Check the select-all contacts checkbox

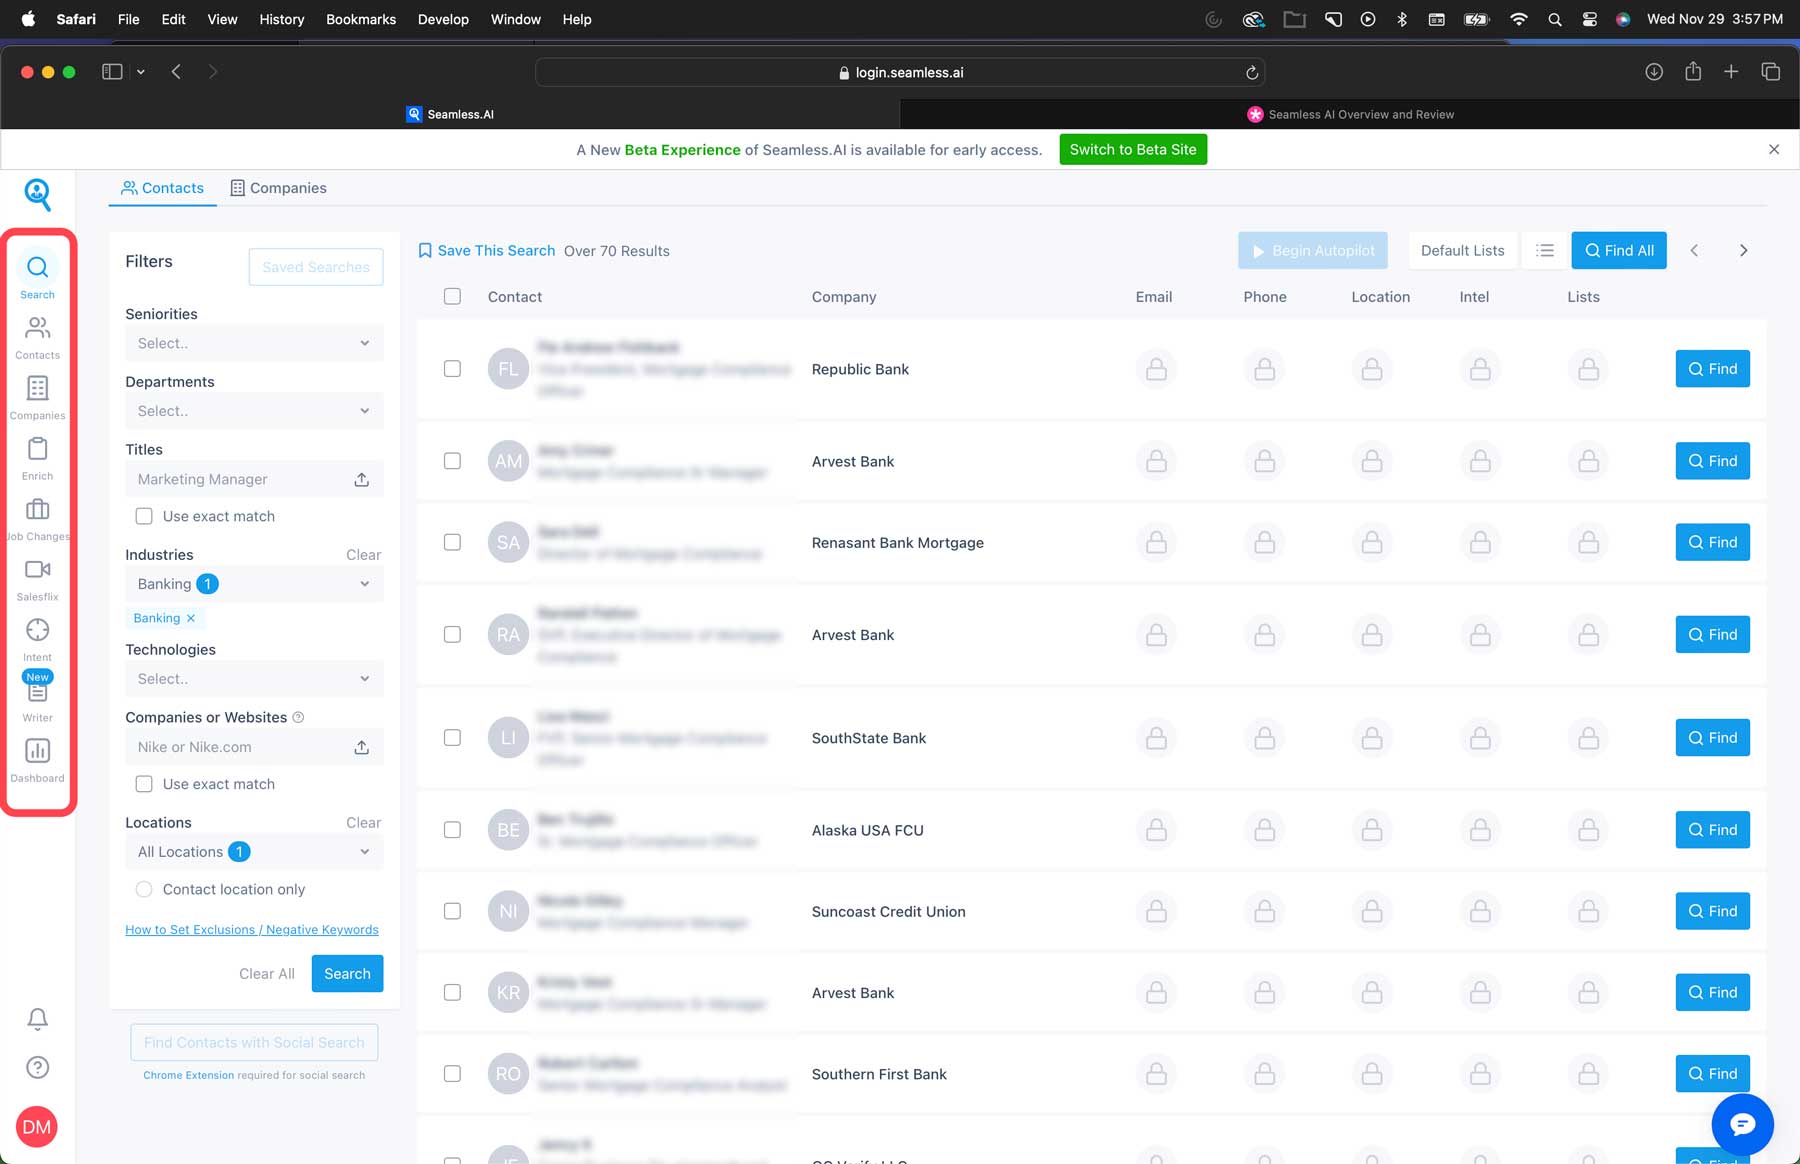pyautogui.click(x=452, y=296)
